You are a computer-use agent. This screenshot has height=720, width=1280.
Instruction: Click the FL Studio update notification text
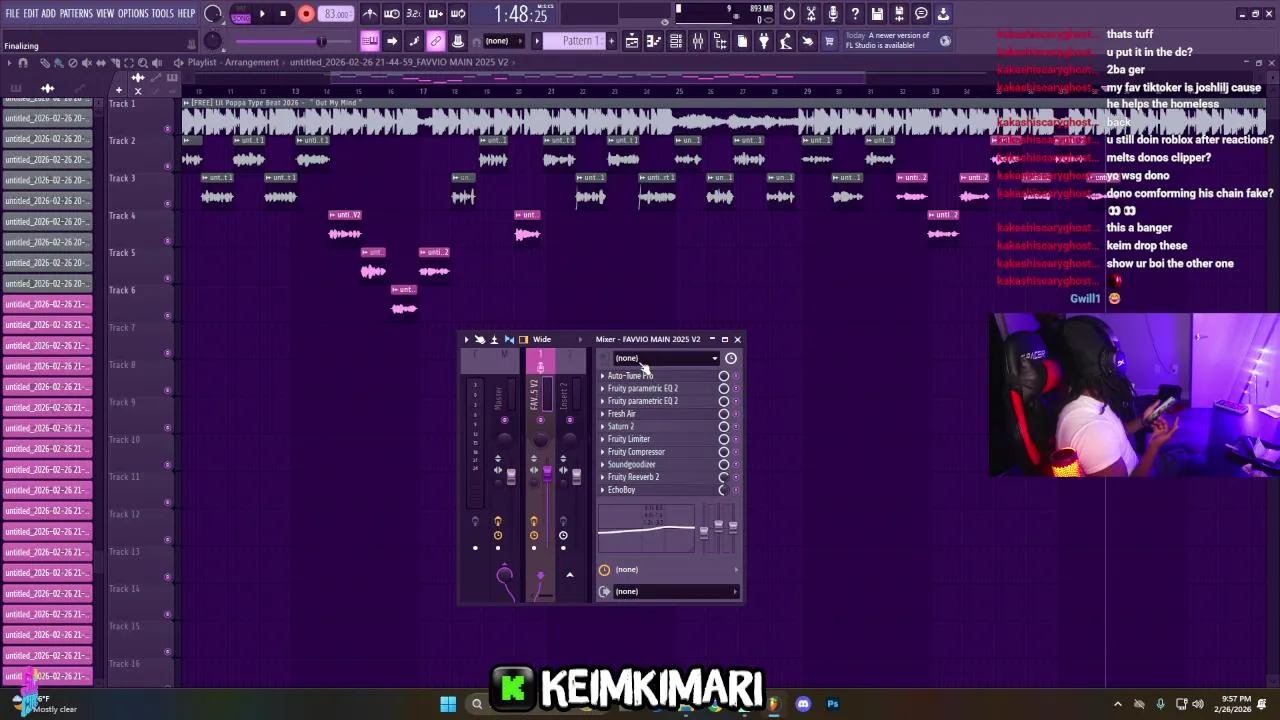click(888, 41)
